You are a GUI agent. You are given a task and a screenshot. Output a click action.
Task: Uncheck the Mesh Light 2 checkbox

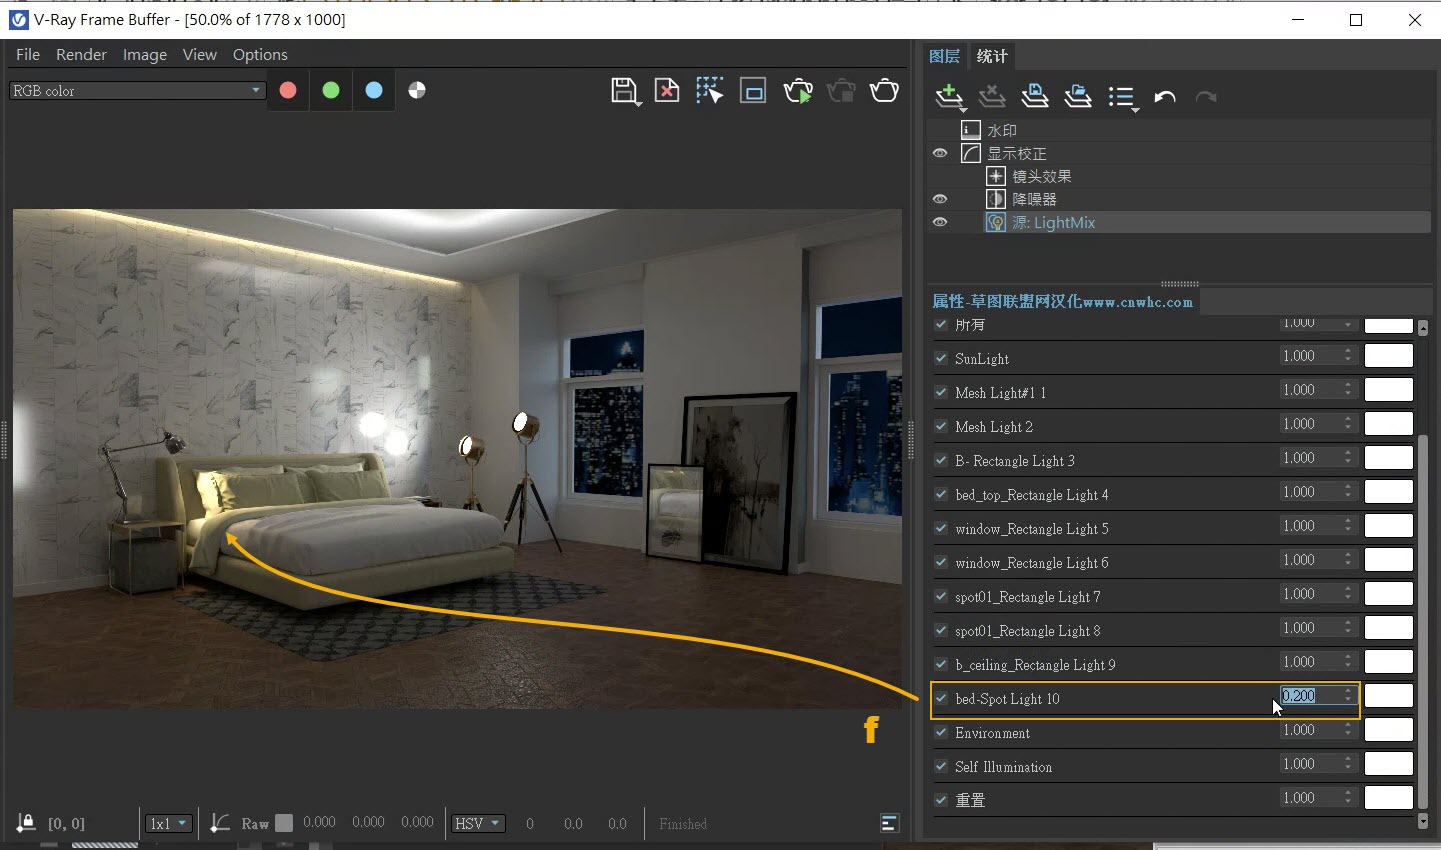(941, 426)
